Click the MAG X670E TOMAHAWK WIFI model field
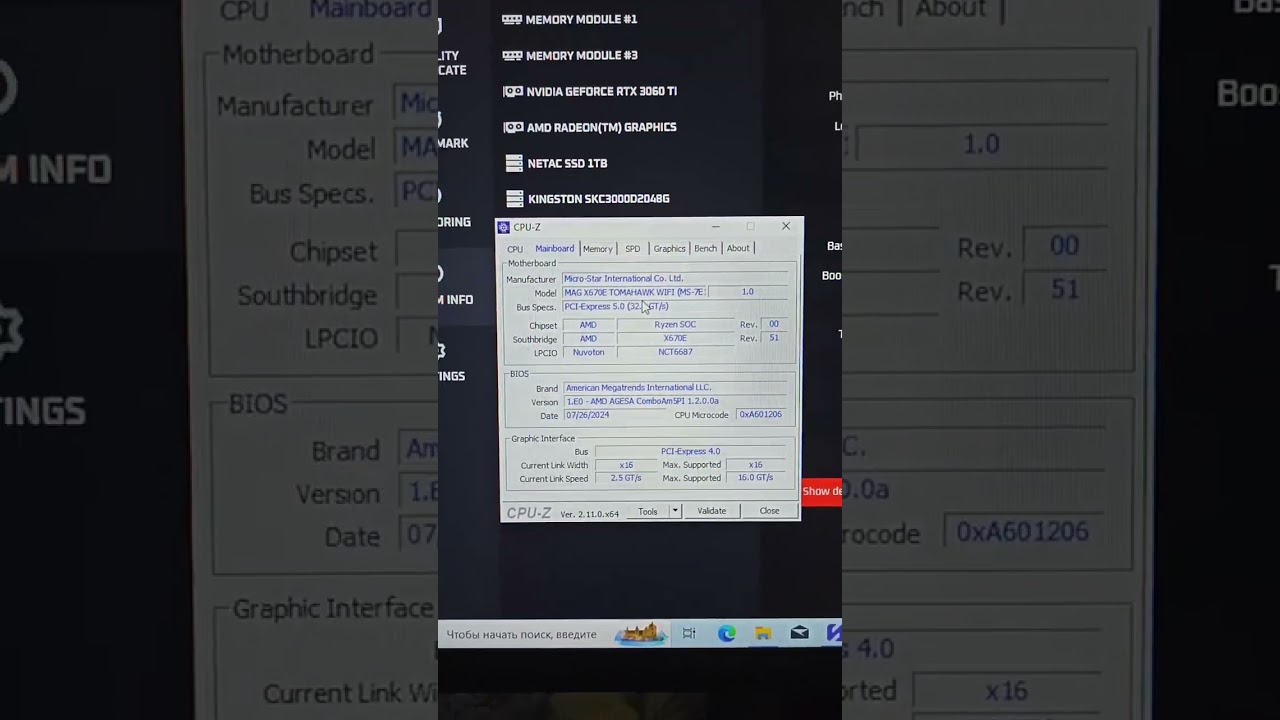This screenshot has width=1280, height=720. point(634,292)
